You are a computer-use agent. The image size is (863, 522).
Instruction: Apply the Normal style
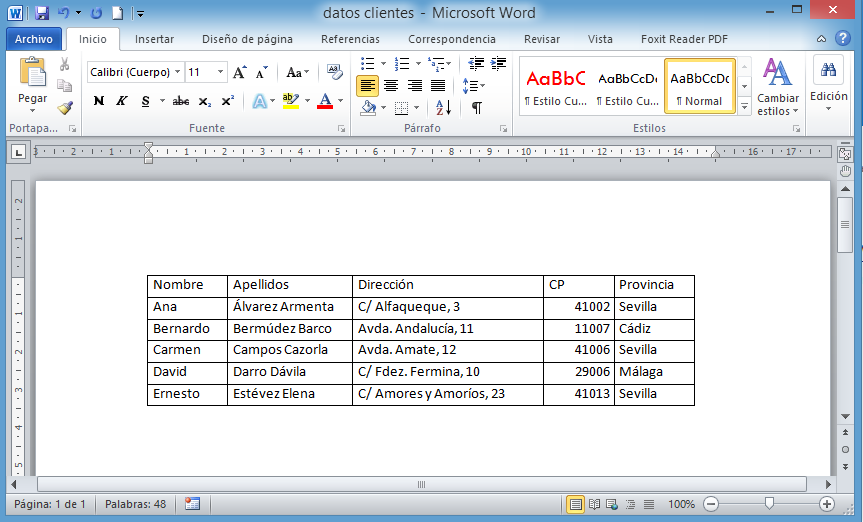pos(700,86)
